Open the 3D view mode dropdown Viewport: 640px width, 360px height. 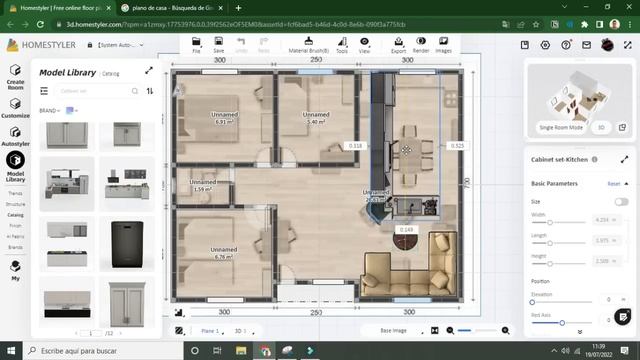pos(244,331)
